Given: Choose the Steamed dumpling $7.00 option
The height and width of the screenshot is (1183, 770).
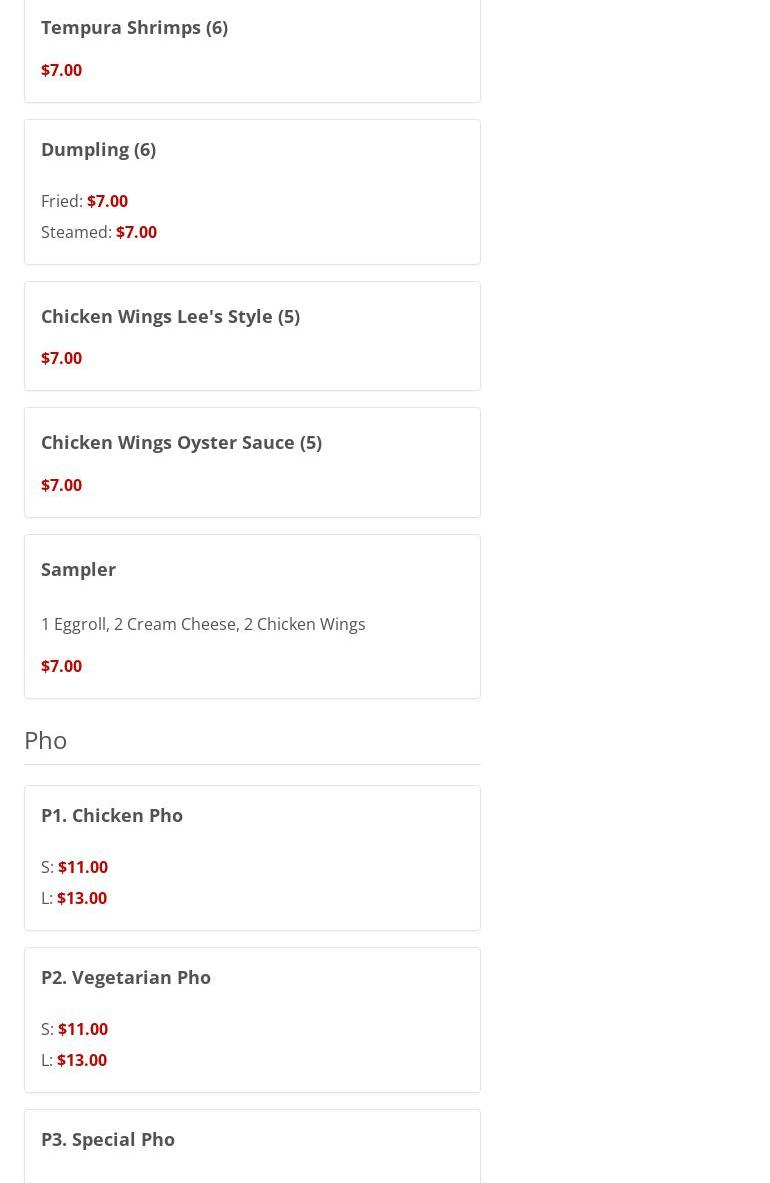Looking at the screenshot, I should click(x=136, y=232).
